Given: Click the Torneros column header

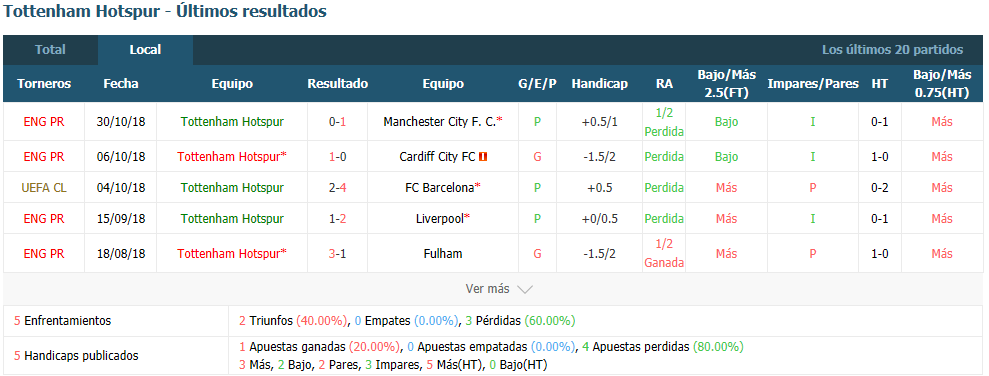Looking at the screenshot, I should pyautogui.click(x=44, y=84).
